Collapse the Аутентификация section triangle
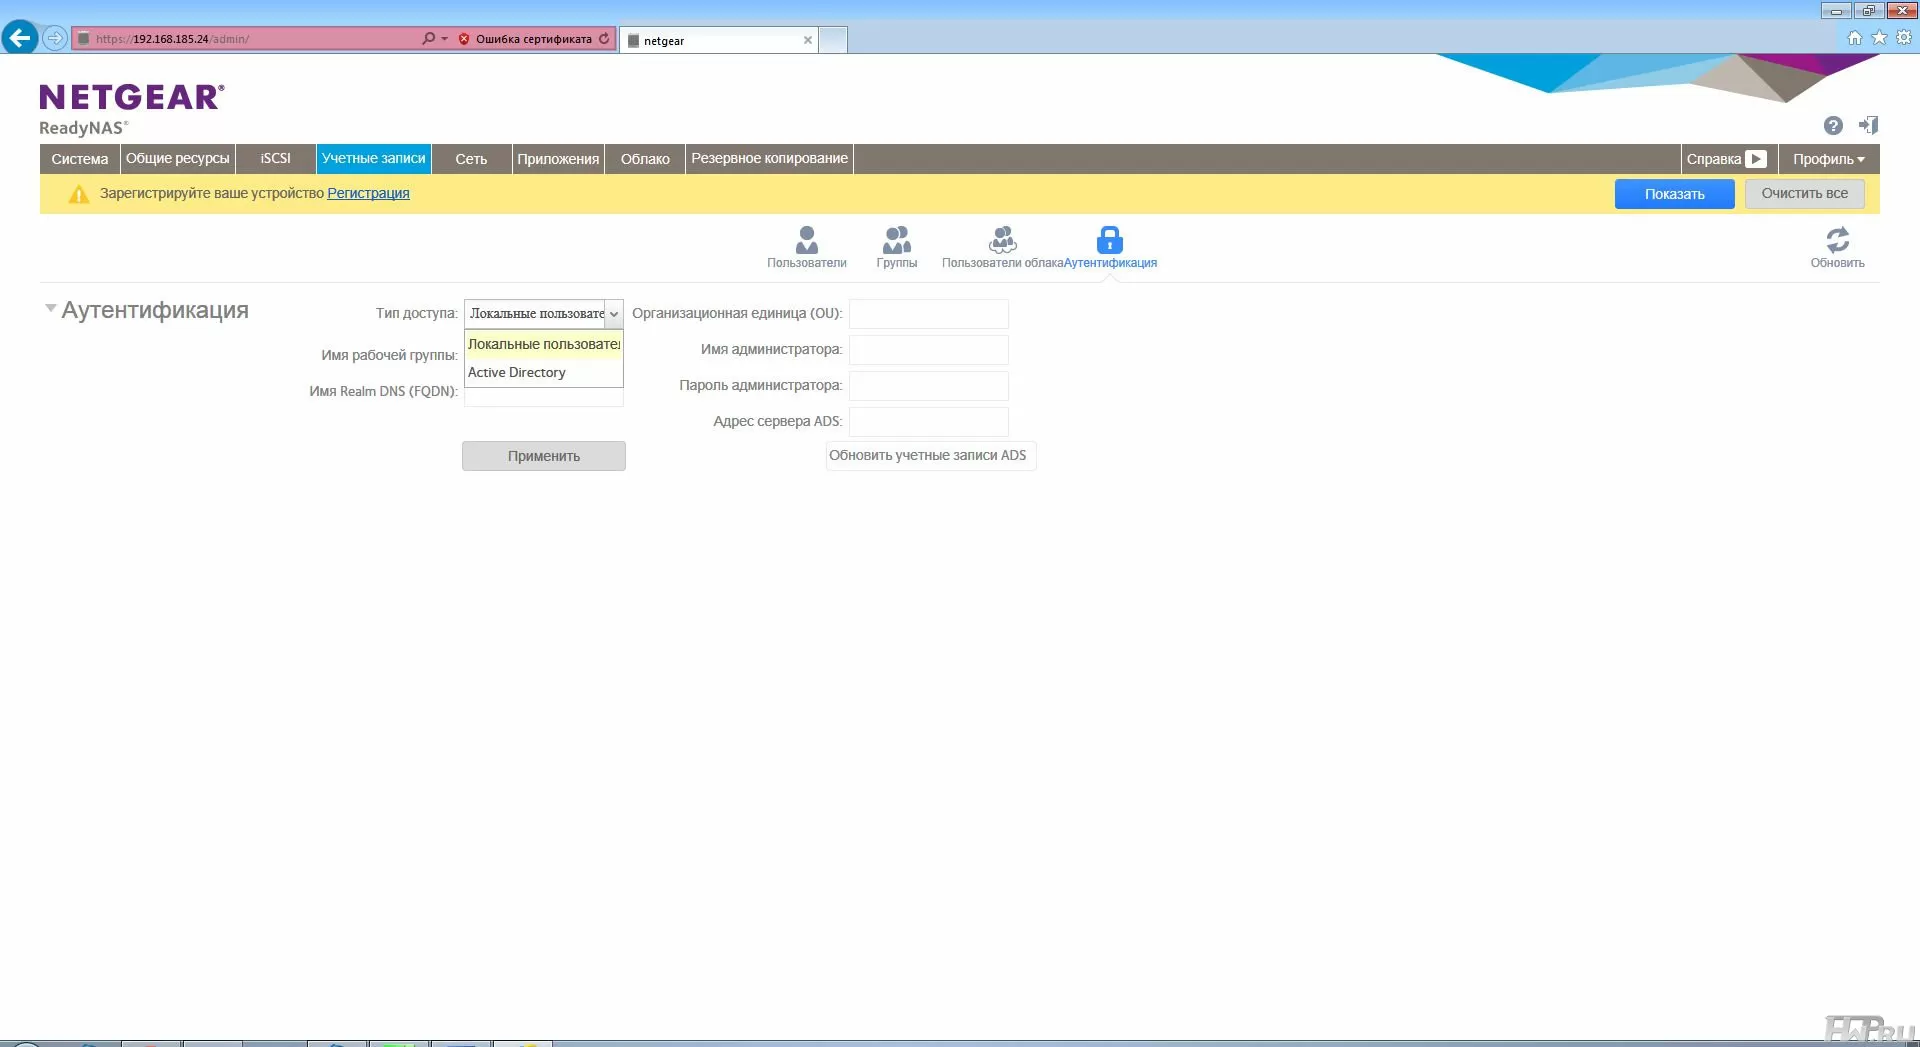Image resolution: width=1920 pixels, height=1047 pixels. (50, 309)
